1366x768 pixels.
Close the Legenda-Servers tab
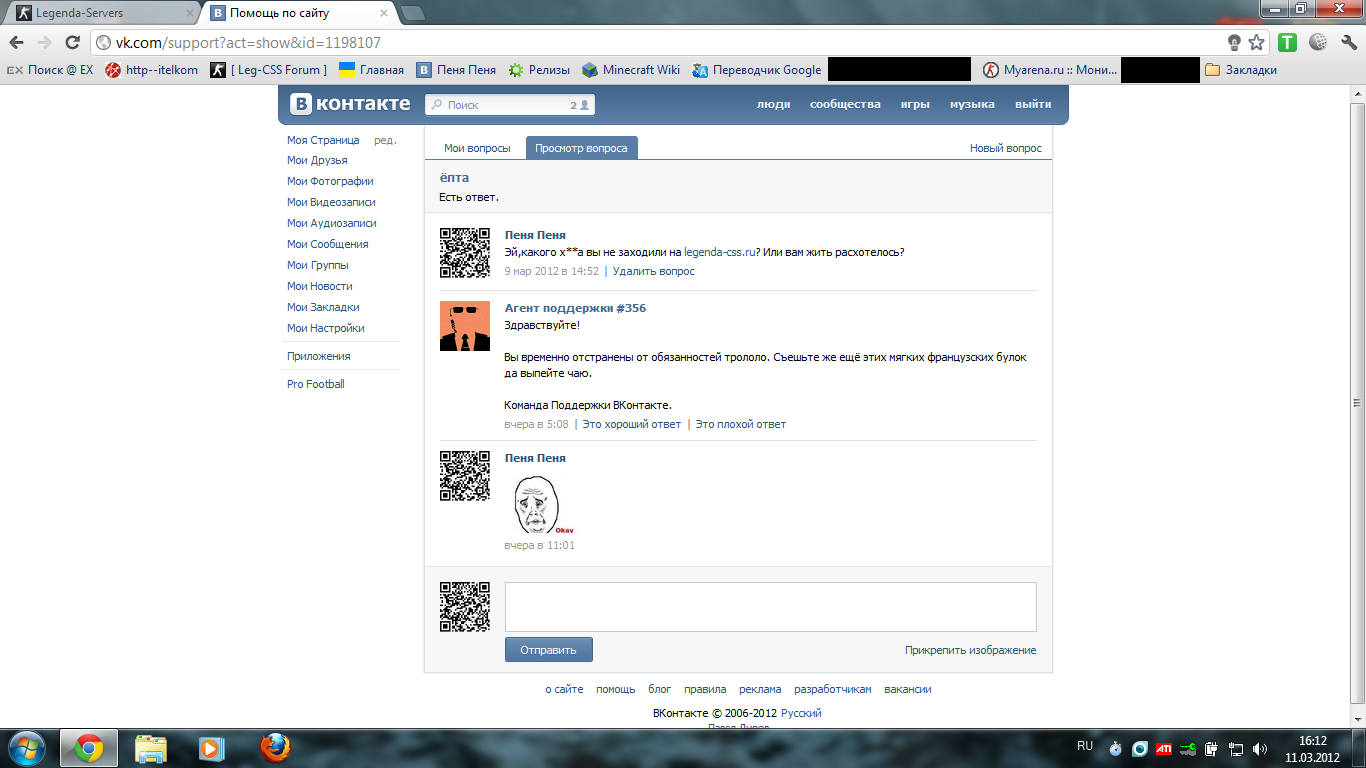tap(190, 13)
